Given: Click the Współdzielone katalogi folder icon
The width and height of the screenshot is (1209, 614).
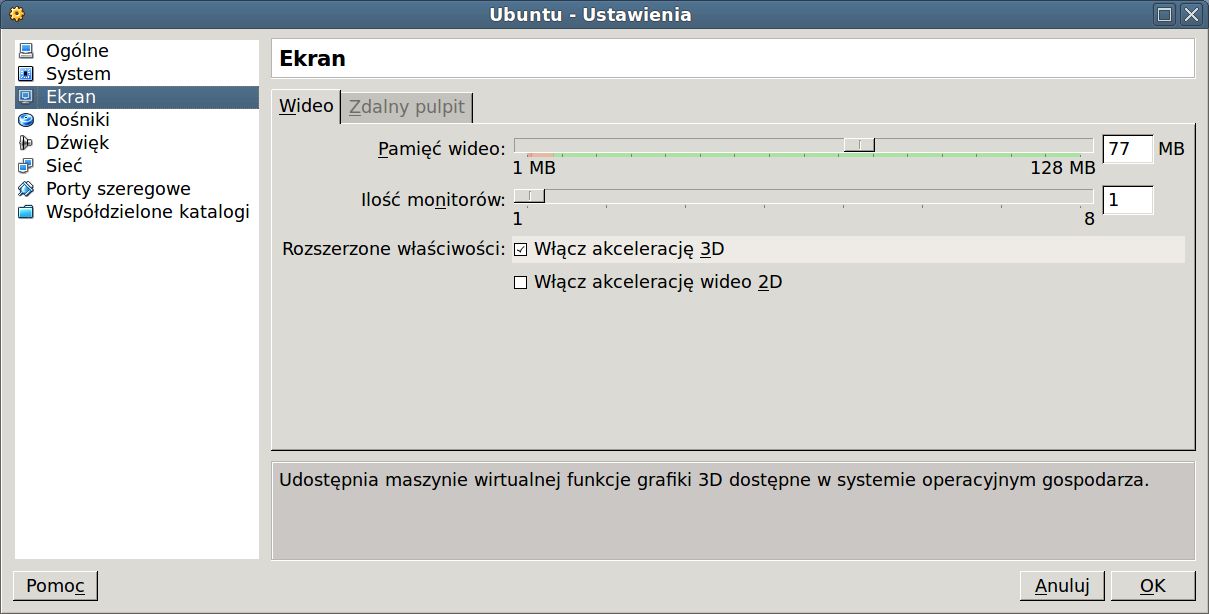Looking at the screenshot, I should [26, 212].
